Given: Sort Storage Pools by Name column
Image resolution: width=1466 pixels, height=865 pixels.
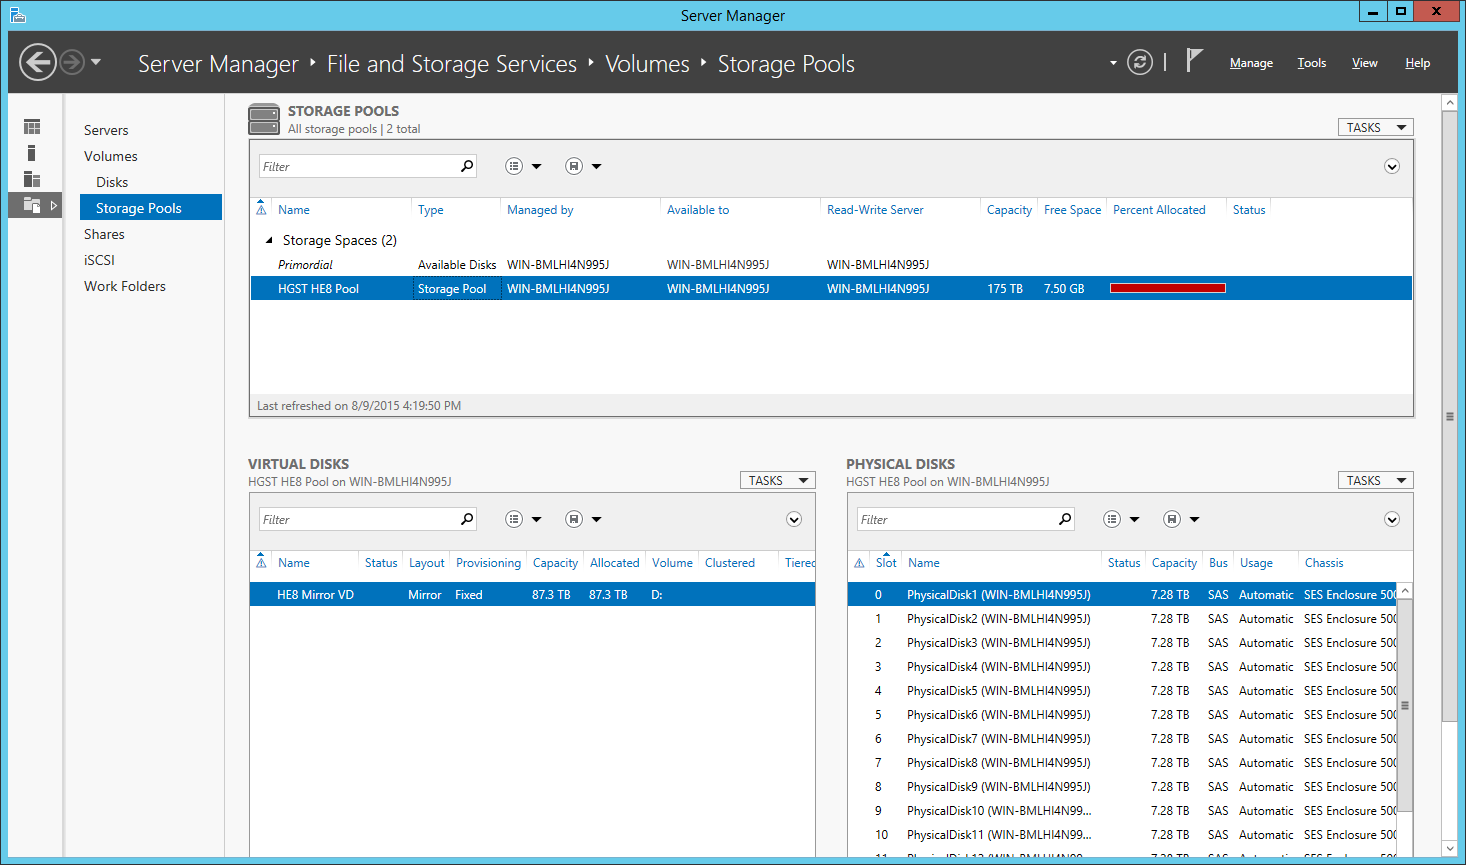Looking at the screenshot, I should (x=294, y=210).
